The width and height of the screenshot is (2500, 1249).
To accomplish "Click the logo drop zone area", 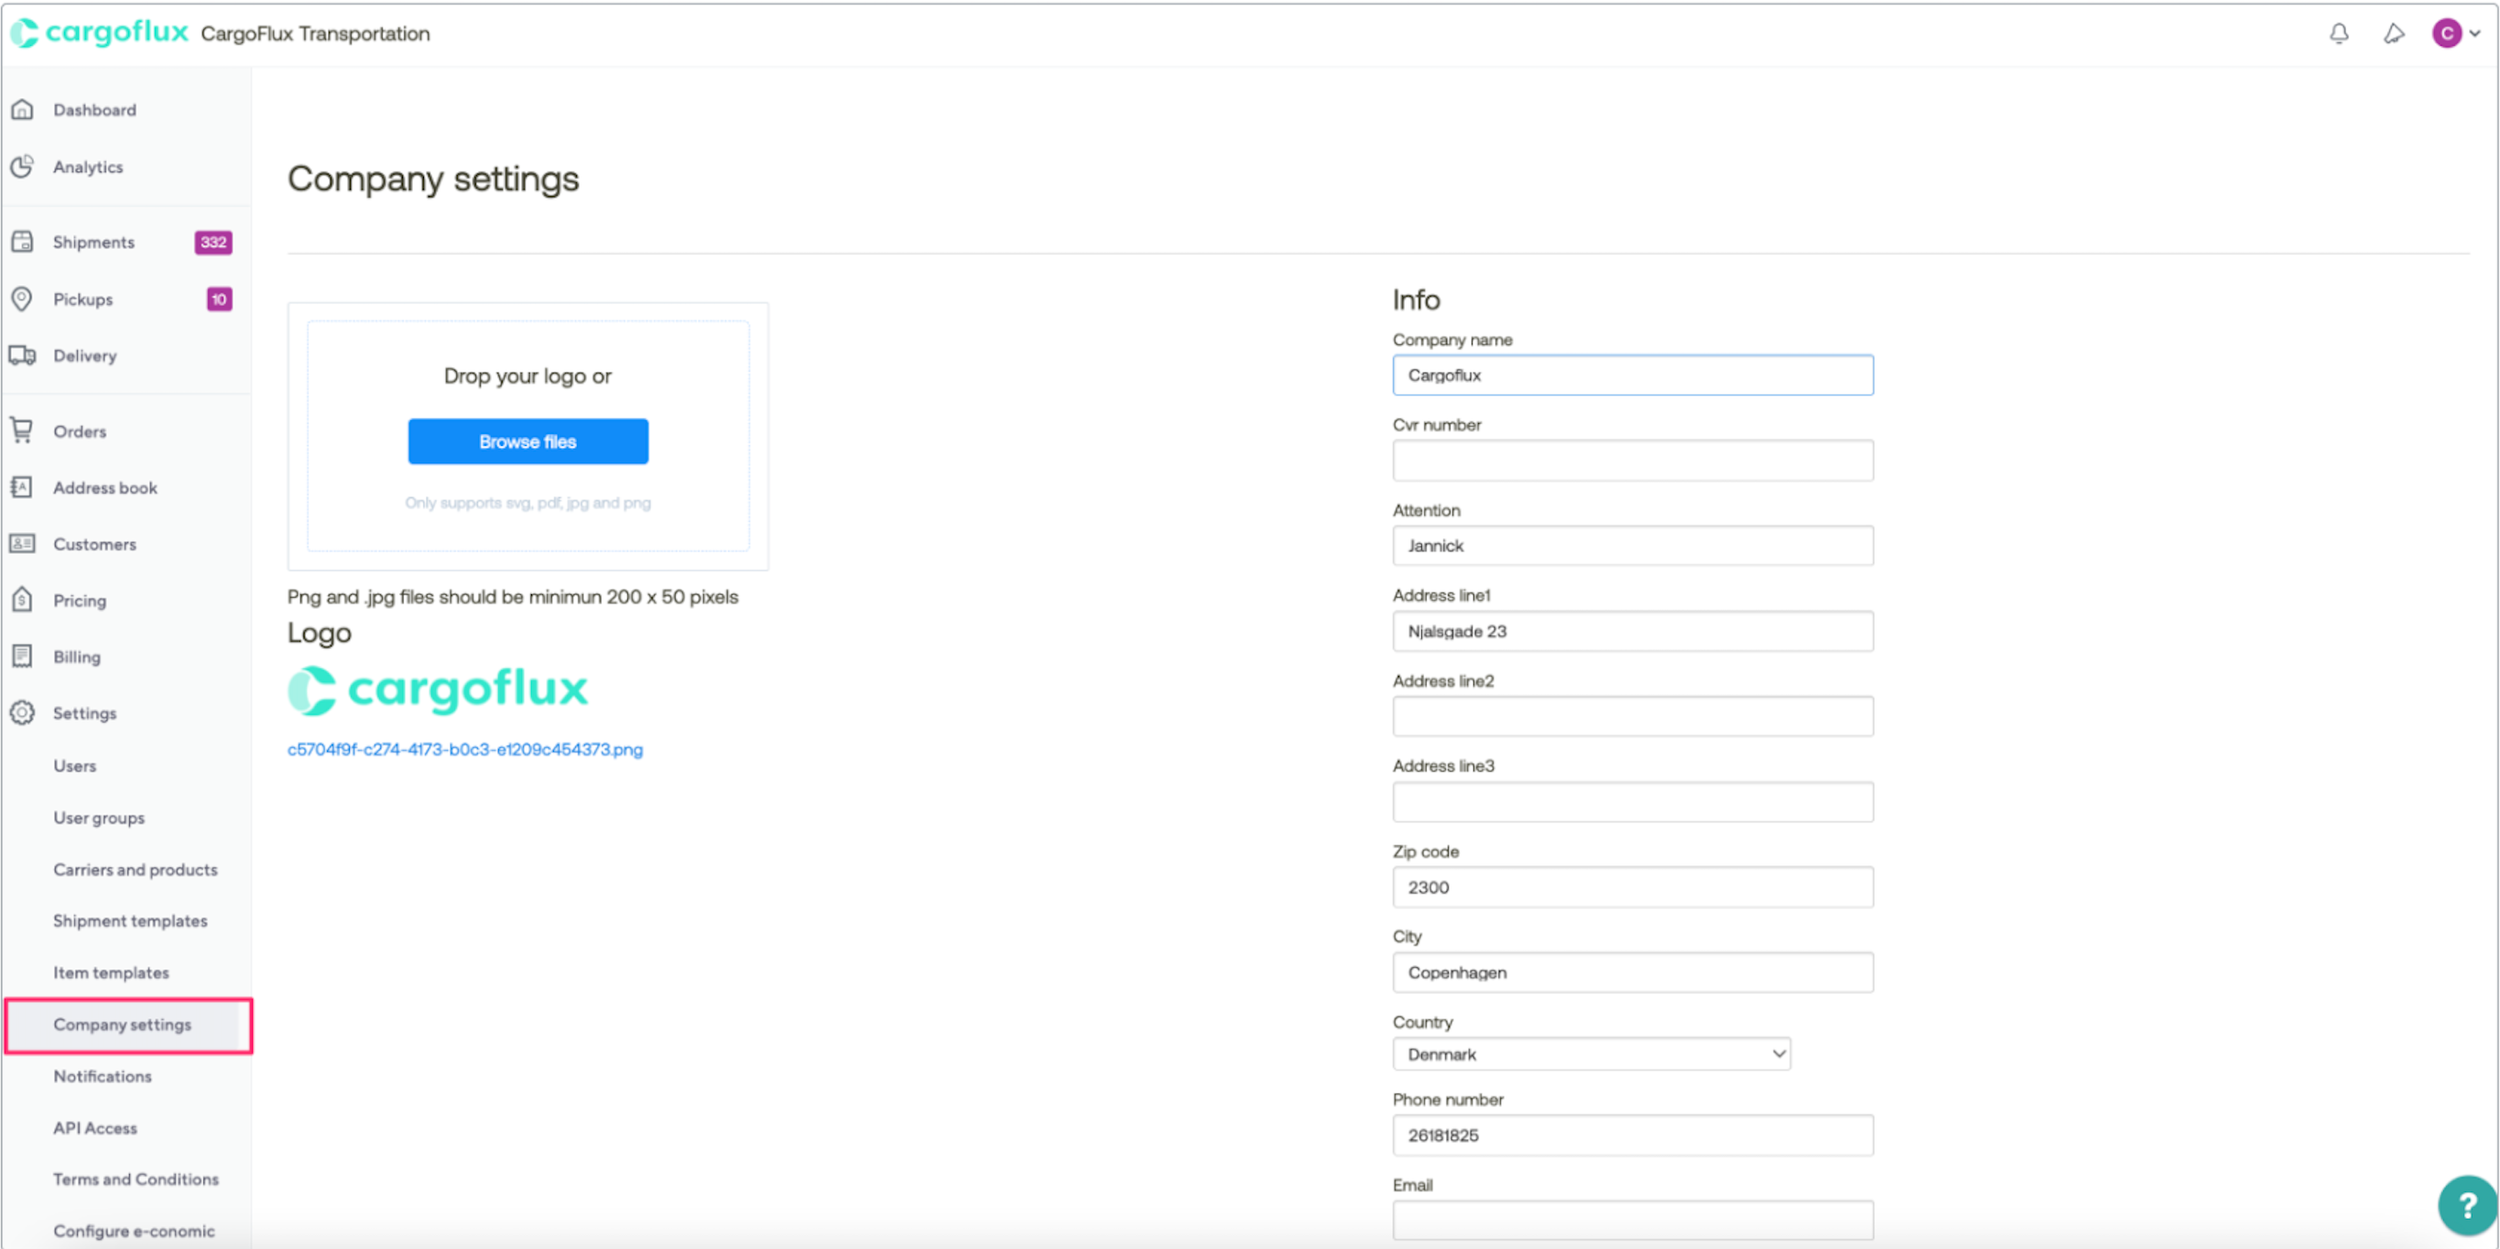I will coord(528,436).
